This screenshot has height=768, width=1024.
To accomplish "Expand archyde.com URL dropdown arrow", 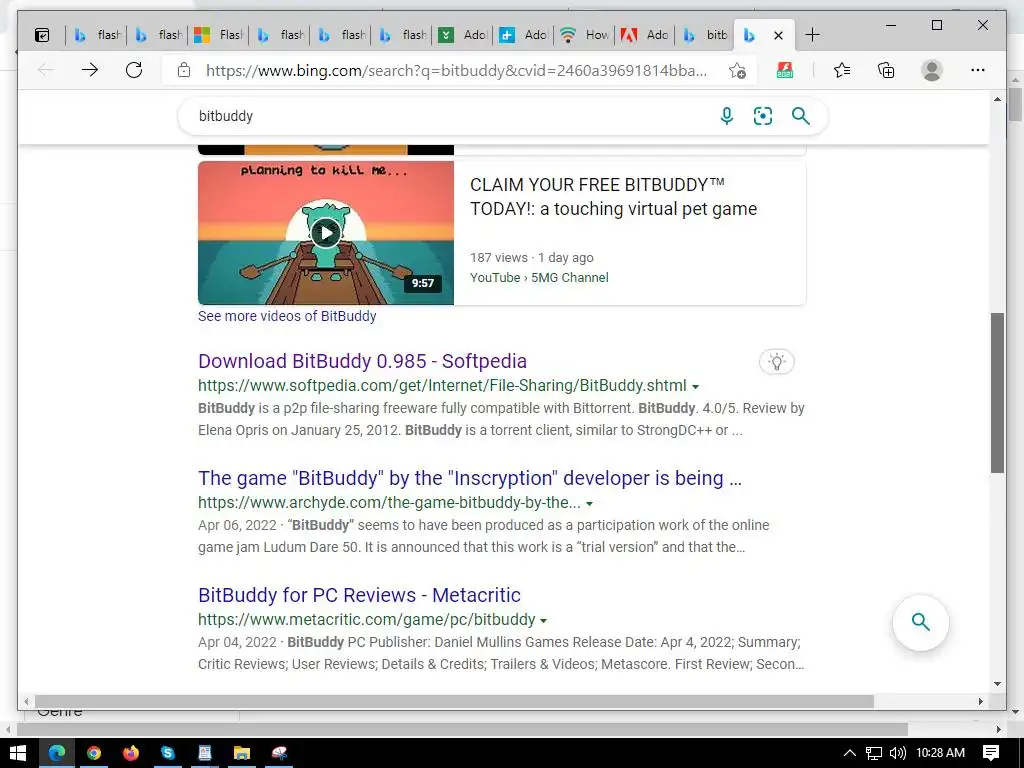I will point(589,504).
